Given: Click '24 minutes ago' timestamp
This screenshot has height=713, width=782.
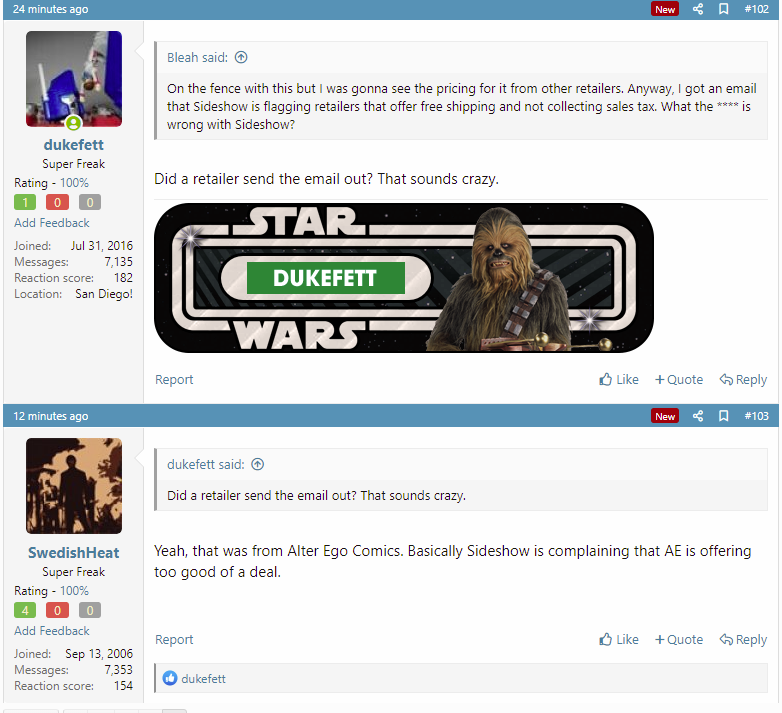Looking at the screenshot, I should coord(50,9).
